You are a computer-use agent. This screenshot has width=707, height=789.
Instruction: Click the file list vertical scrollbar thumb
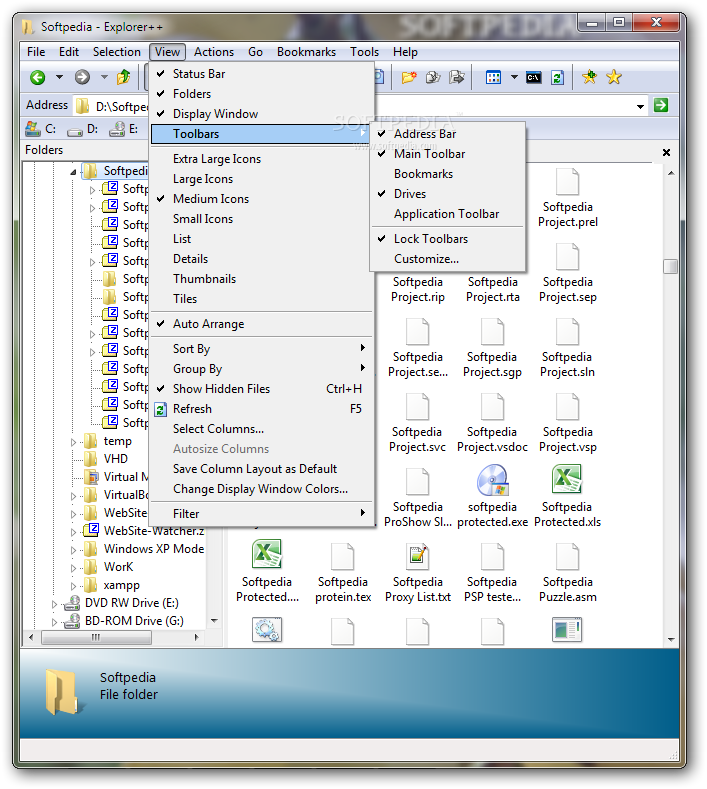(670, 266)
